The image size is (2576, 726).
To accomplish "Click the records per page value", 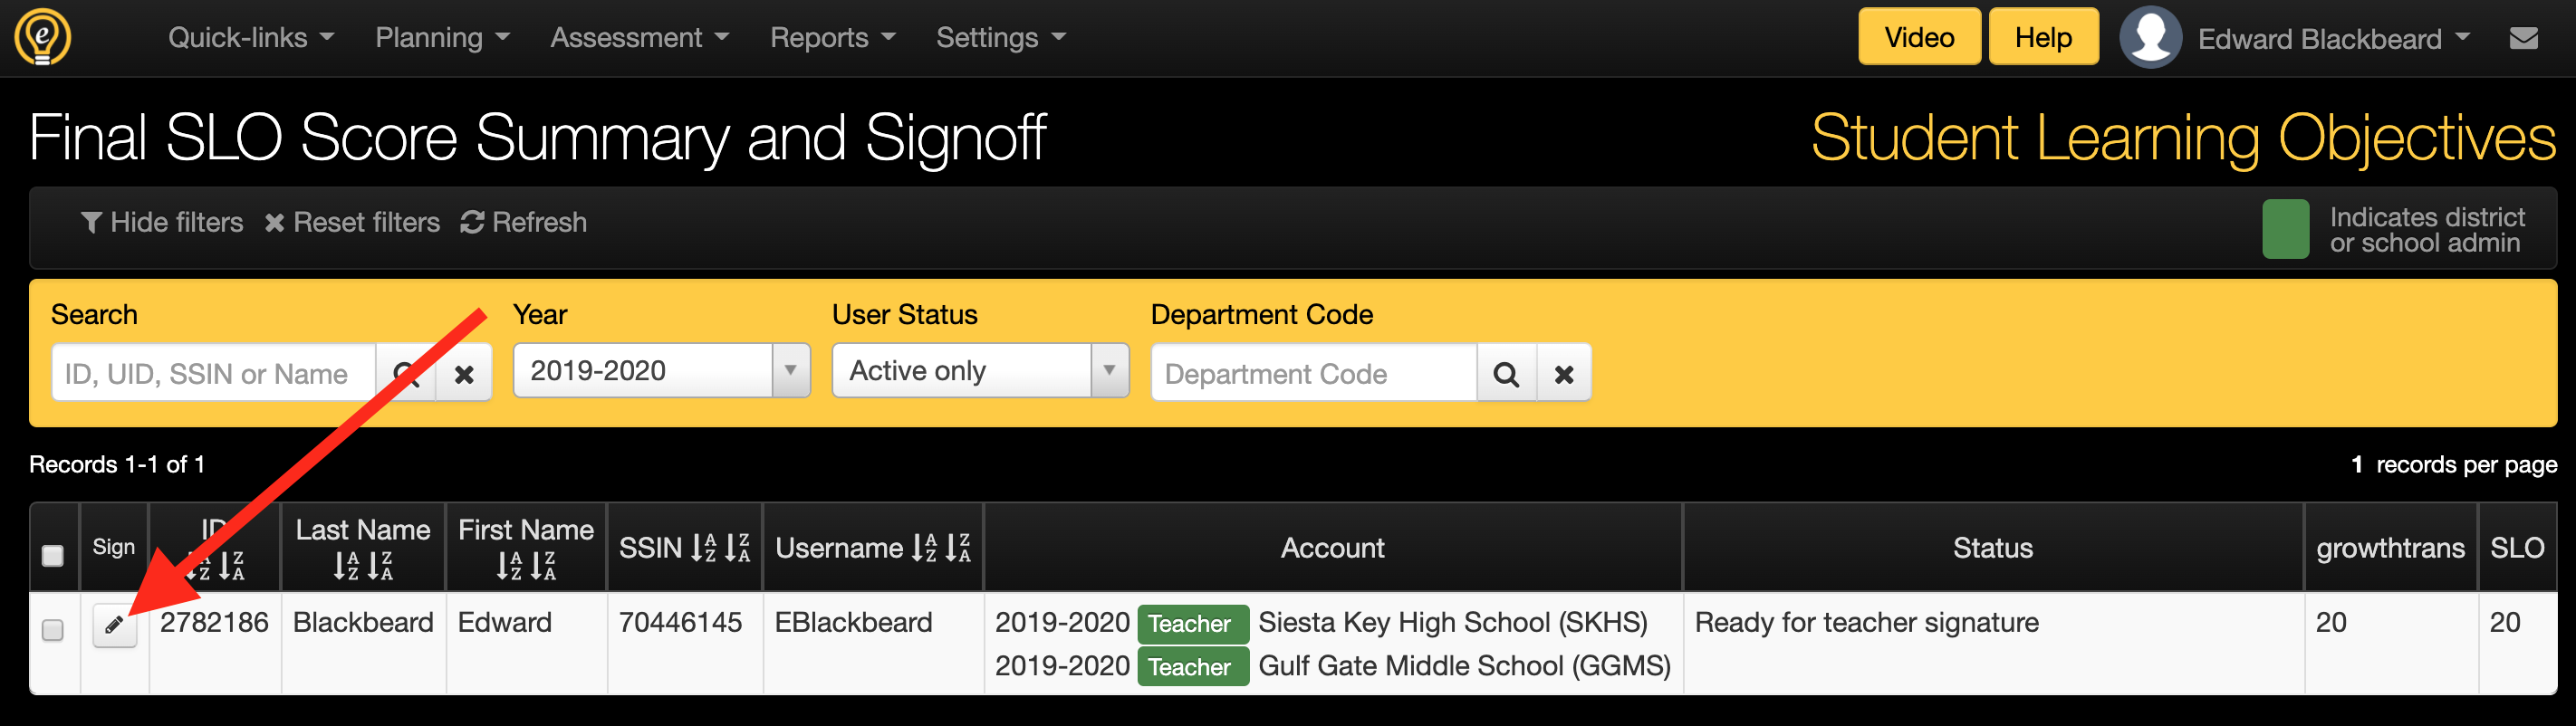I will (x=2357, y=464).
